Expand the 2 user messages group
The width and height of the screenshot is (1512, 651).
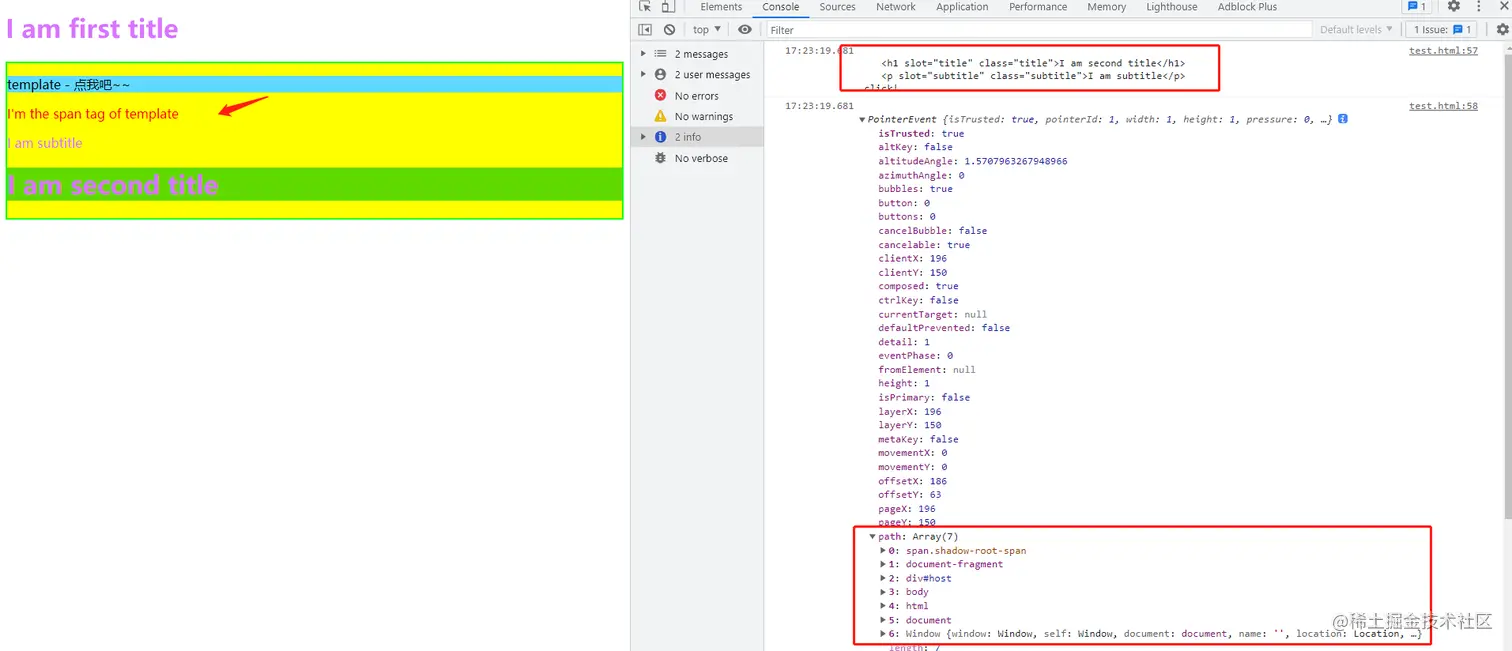coord(644,75)
